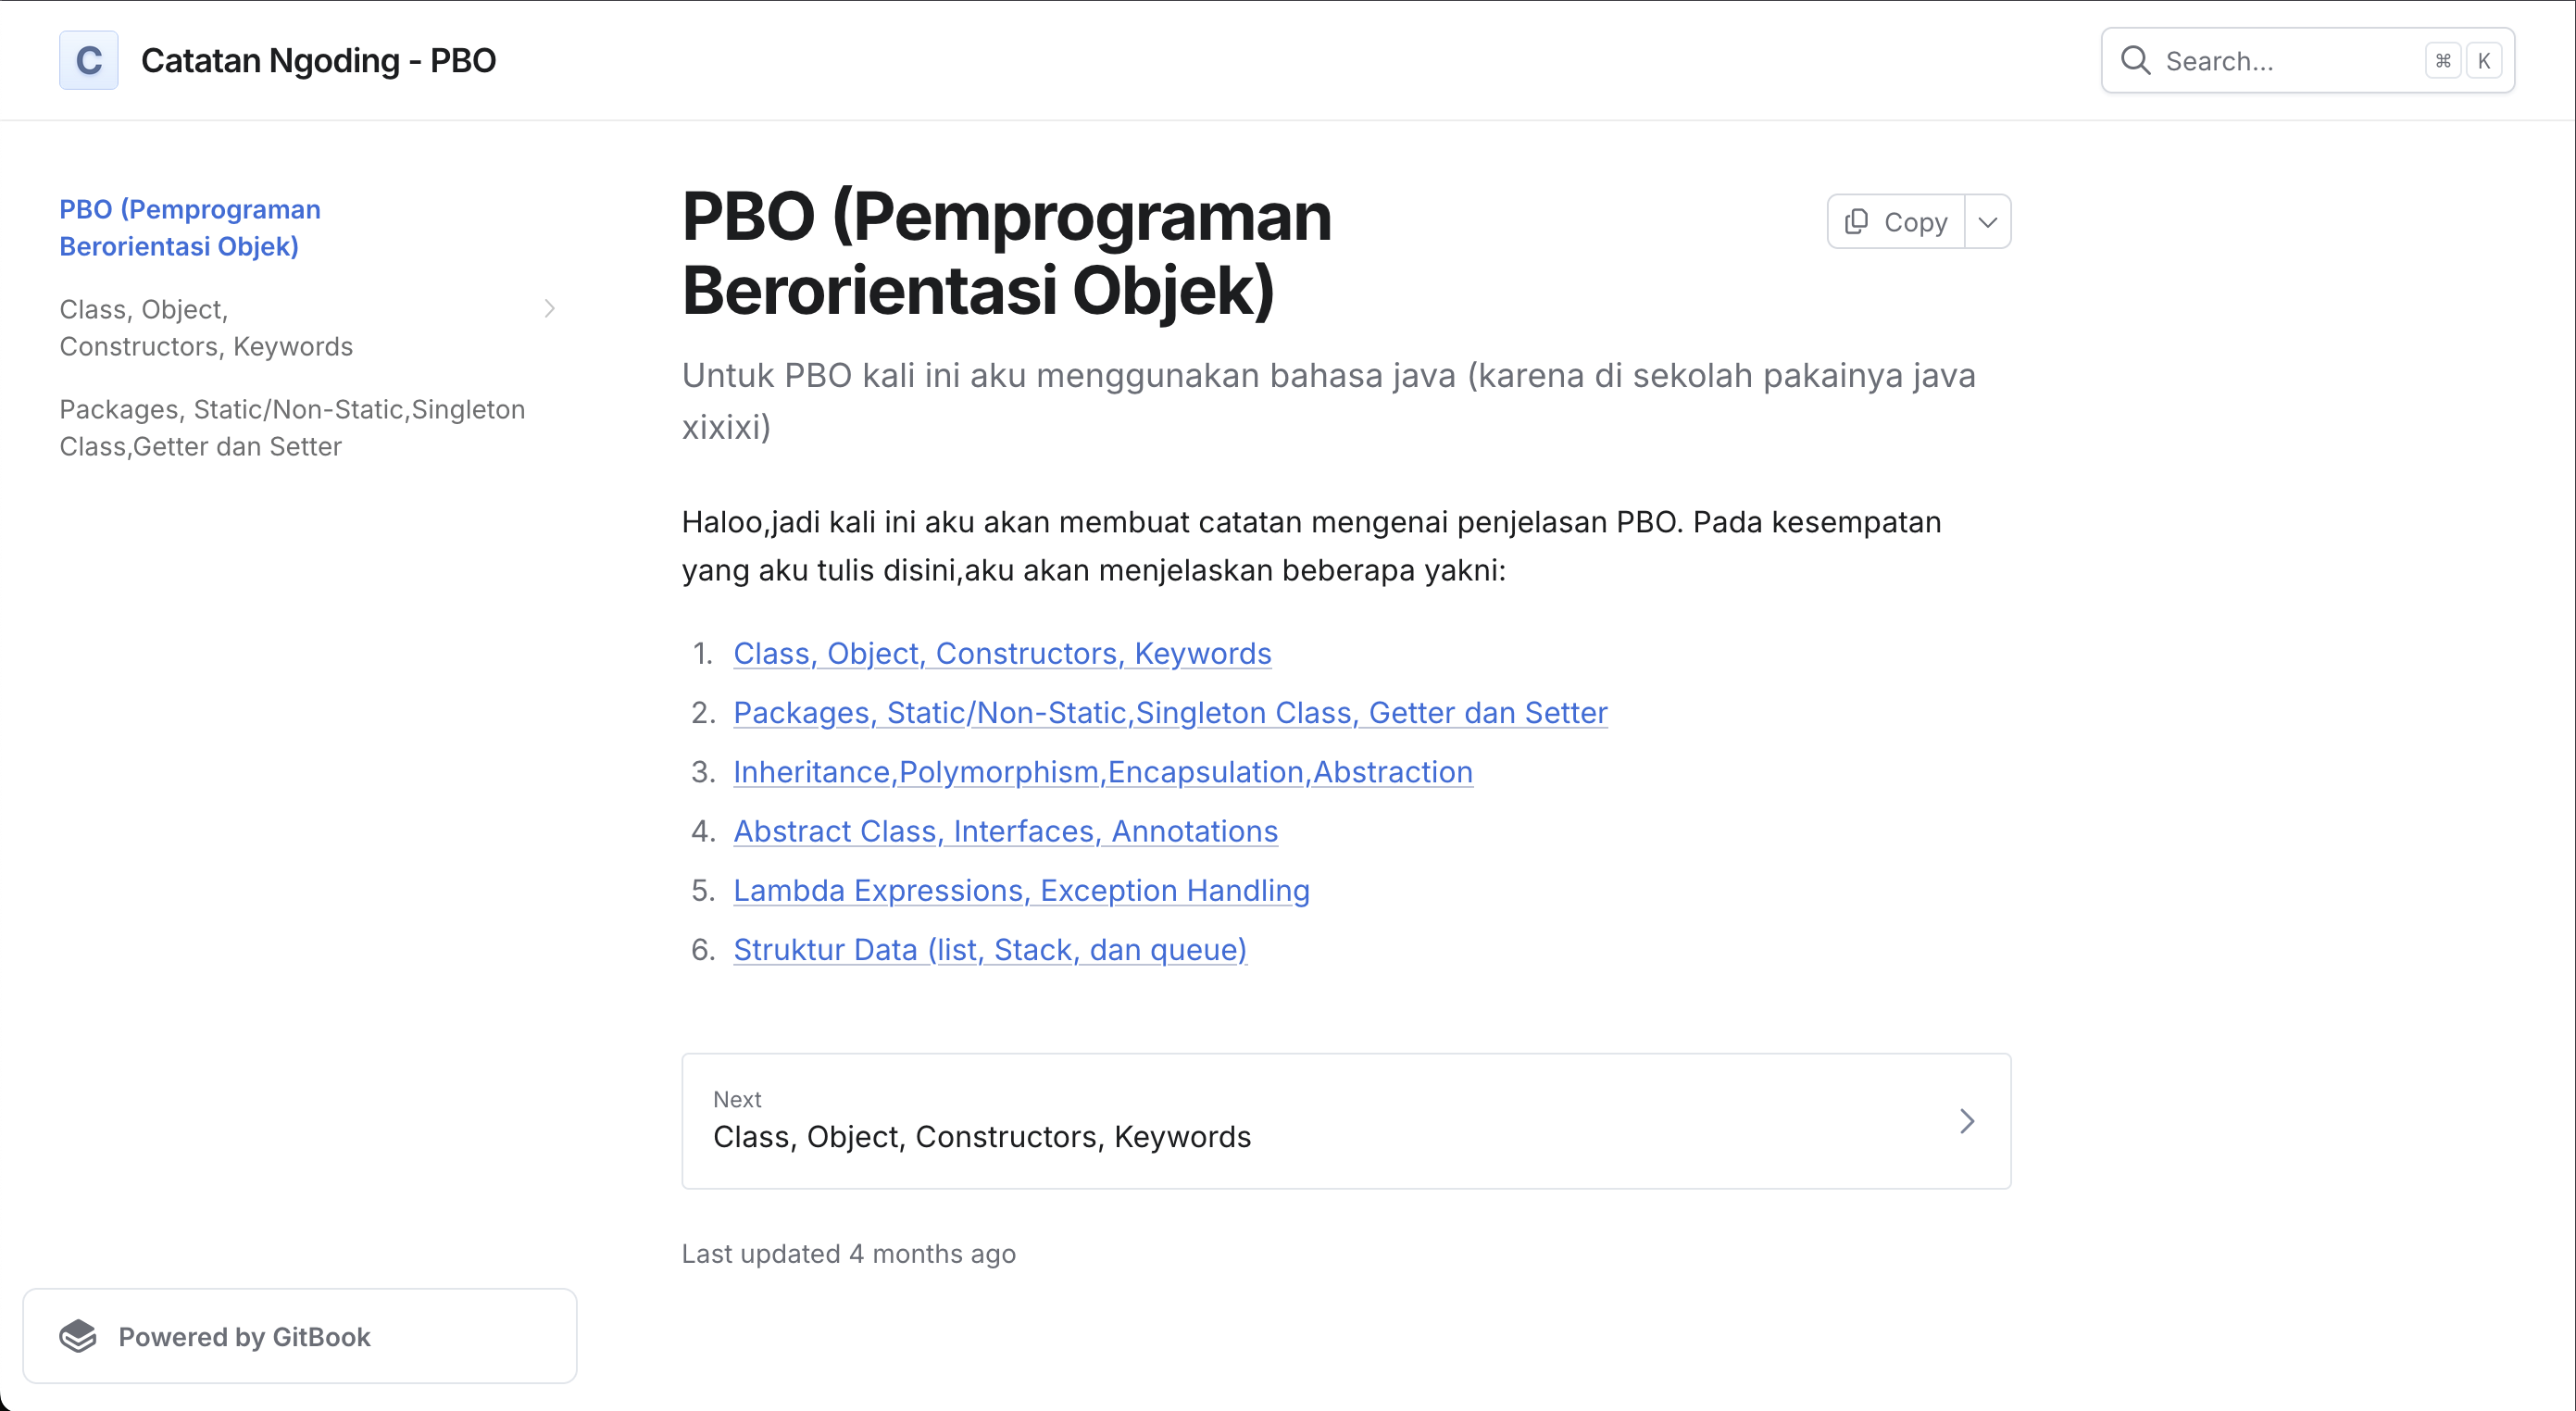The image size is (2576, 1411).
Task: Click the search magnifier icon
Action: (2136, 60)
